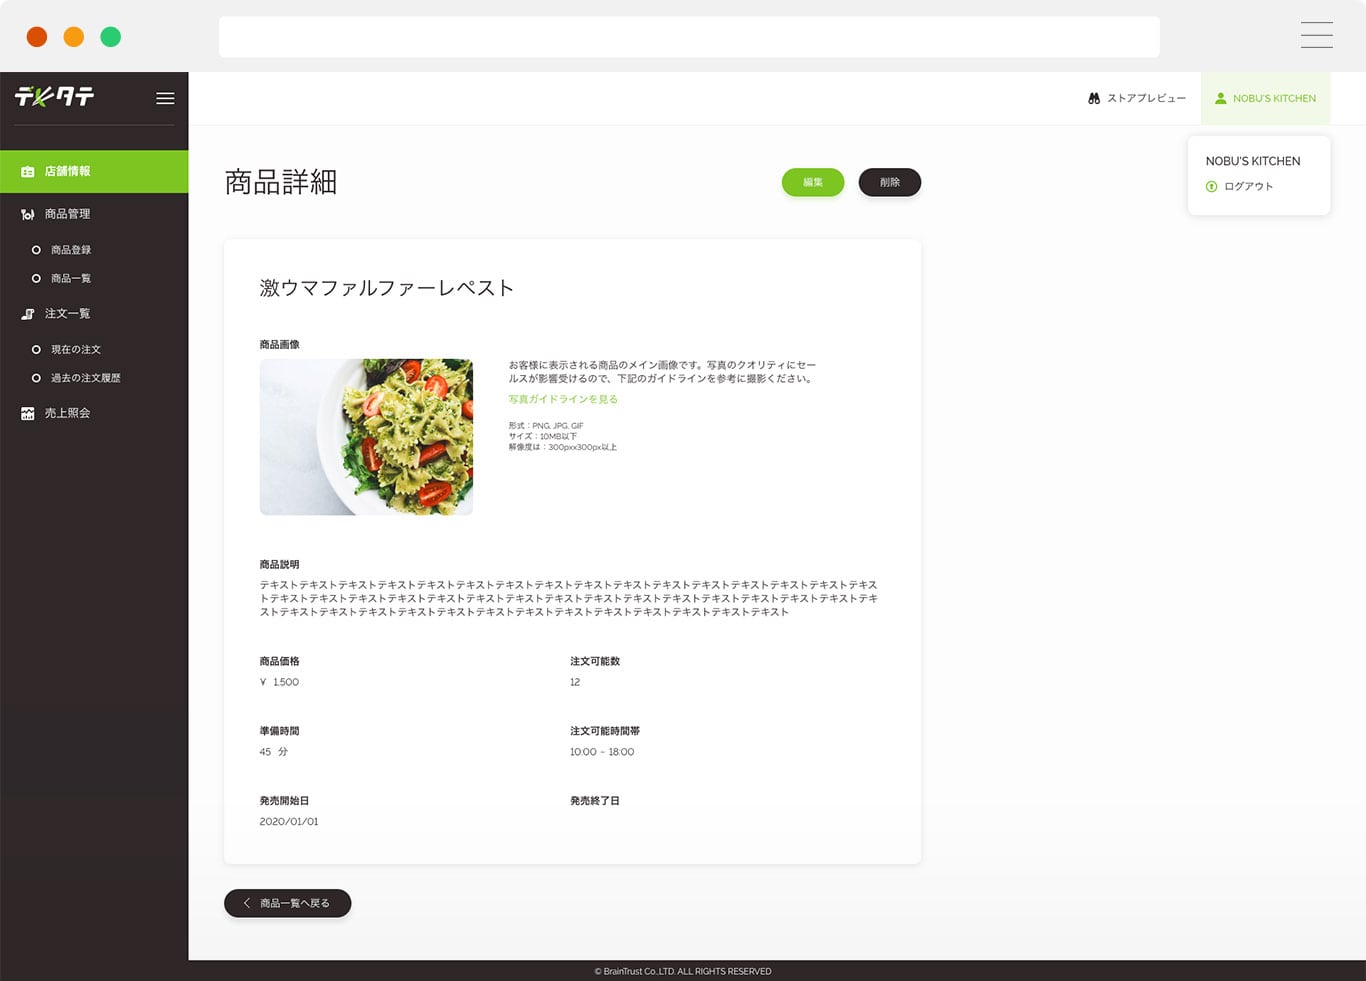The height and width of the screenshot is (981, 1366).
Task: Go back with 商品一覧へ戻る button
Action: pyautogui.click(x=287, y=903)
